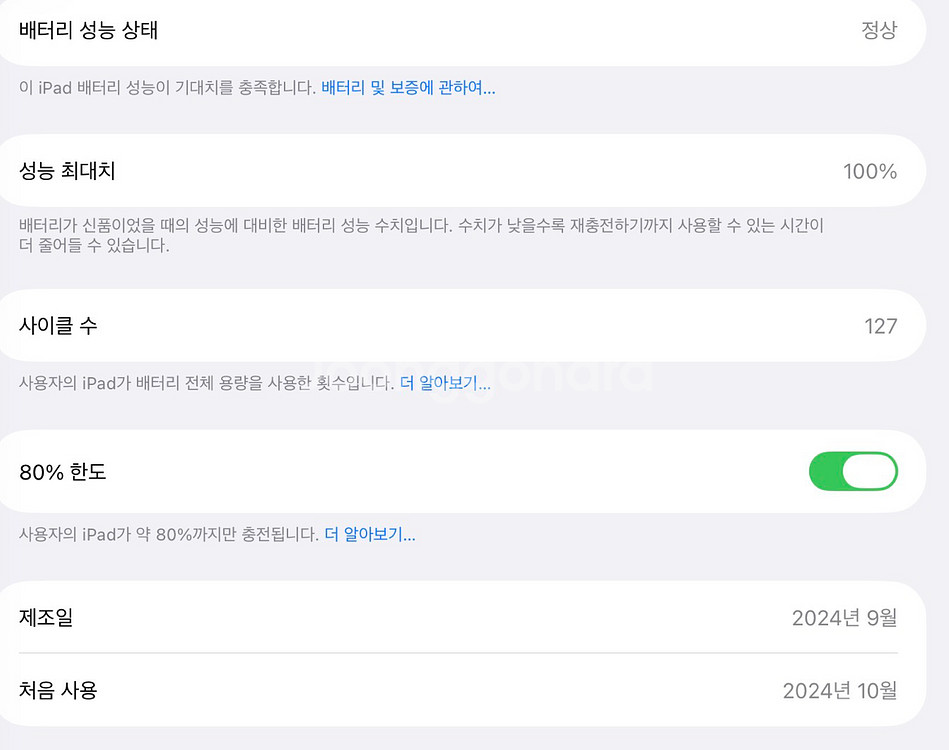Click the divider between 제조일 and 처음 사용
949x750 pixels.
coord(458,653)
